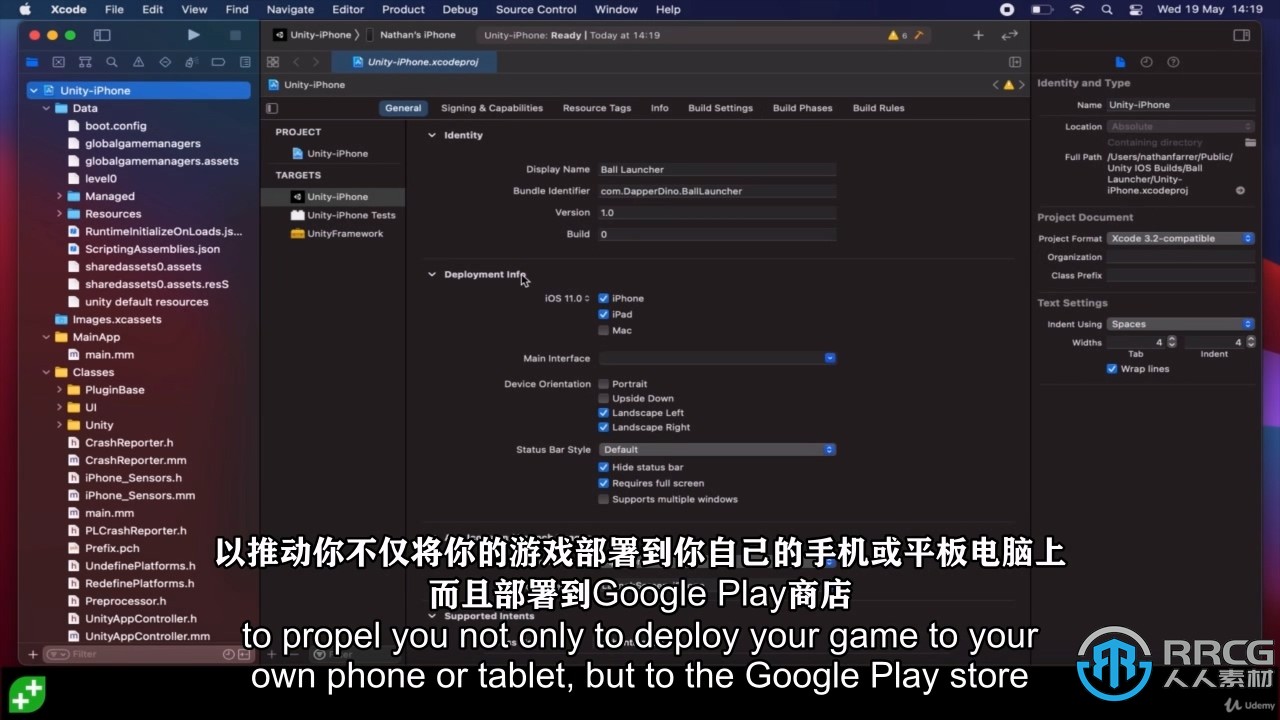The image size is (1280, 720).
Task: Check the iPhone deployment checkbox
Action: [x=603, y=298]
